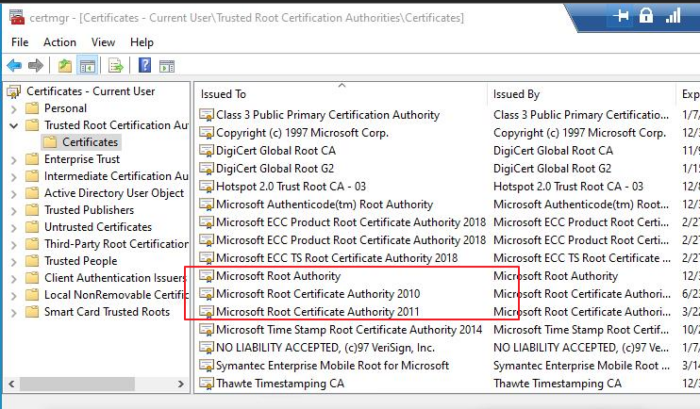700x409 pixels.
Task: Click the certmgr title bar icon
Action: pyautogui.click(x=17, y=17)
